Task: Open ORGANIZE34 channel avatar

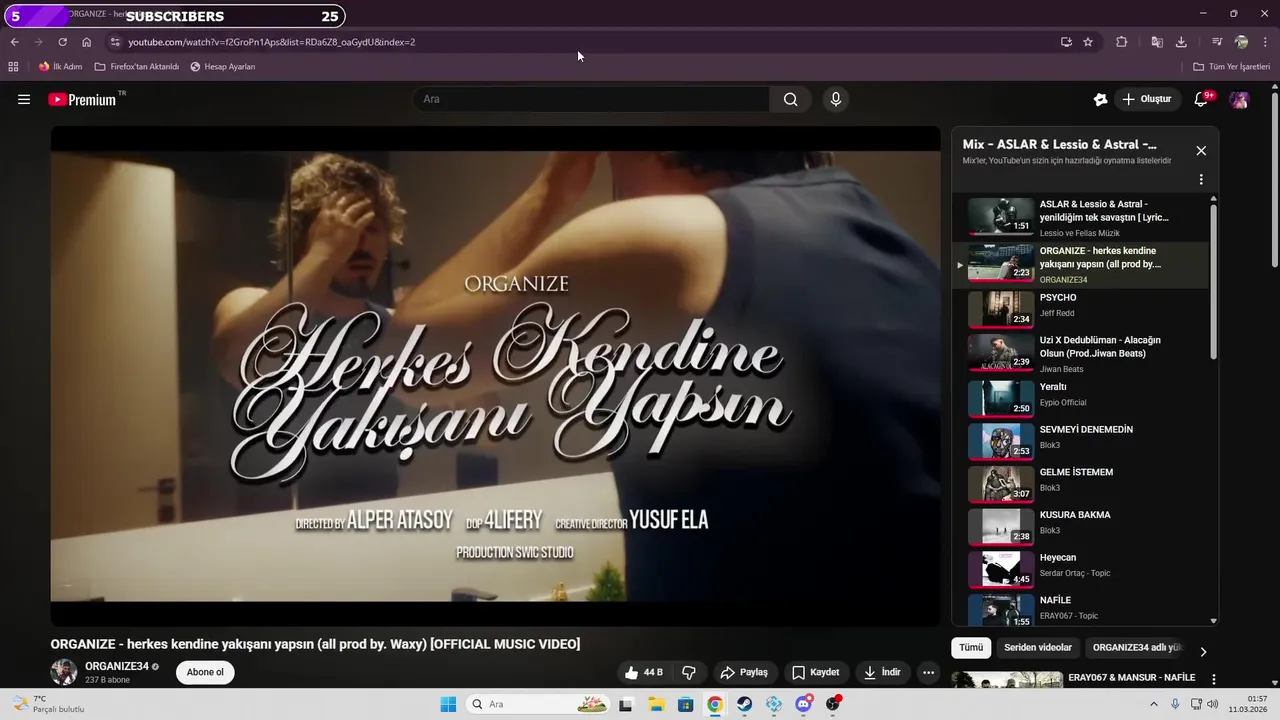Action: coord(64,672)
